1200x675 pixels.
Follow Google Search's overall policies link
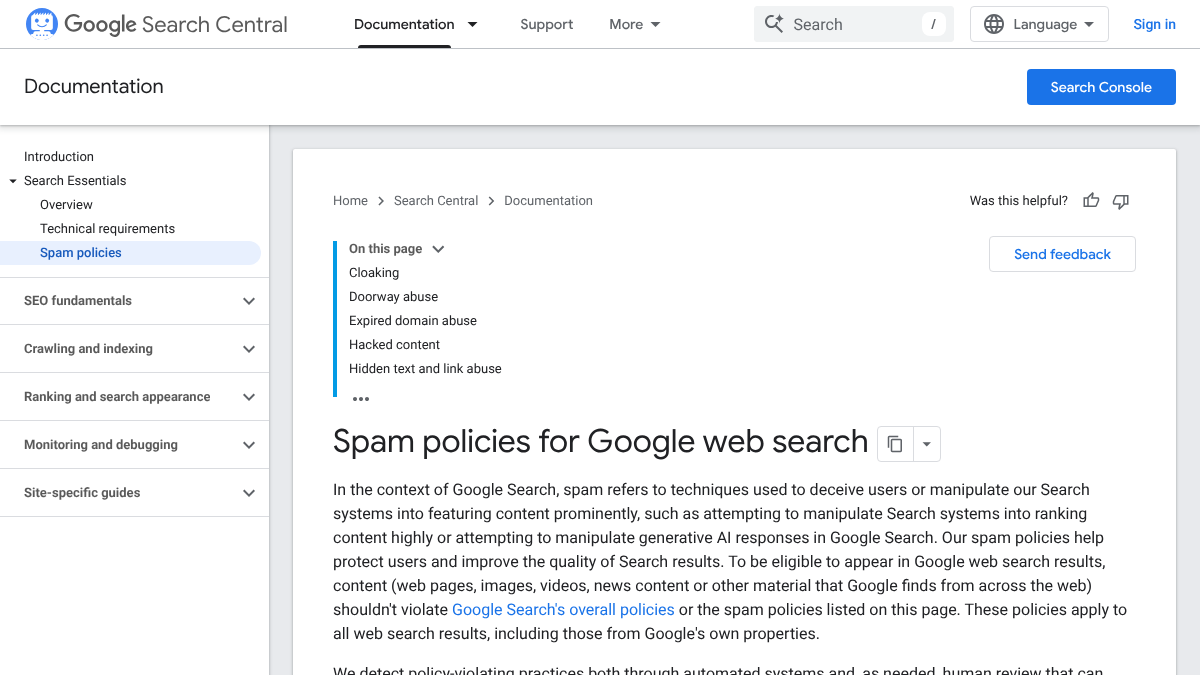pyautogui.click(x=563, y=610)
